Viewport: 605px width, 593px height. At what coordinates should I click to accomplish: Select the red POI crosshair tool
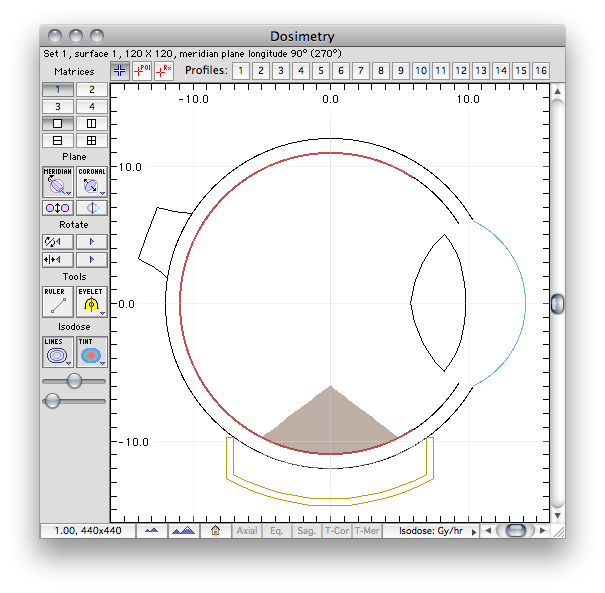point(142,71)
